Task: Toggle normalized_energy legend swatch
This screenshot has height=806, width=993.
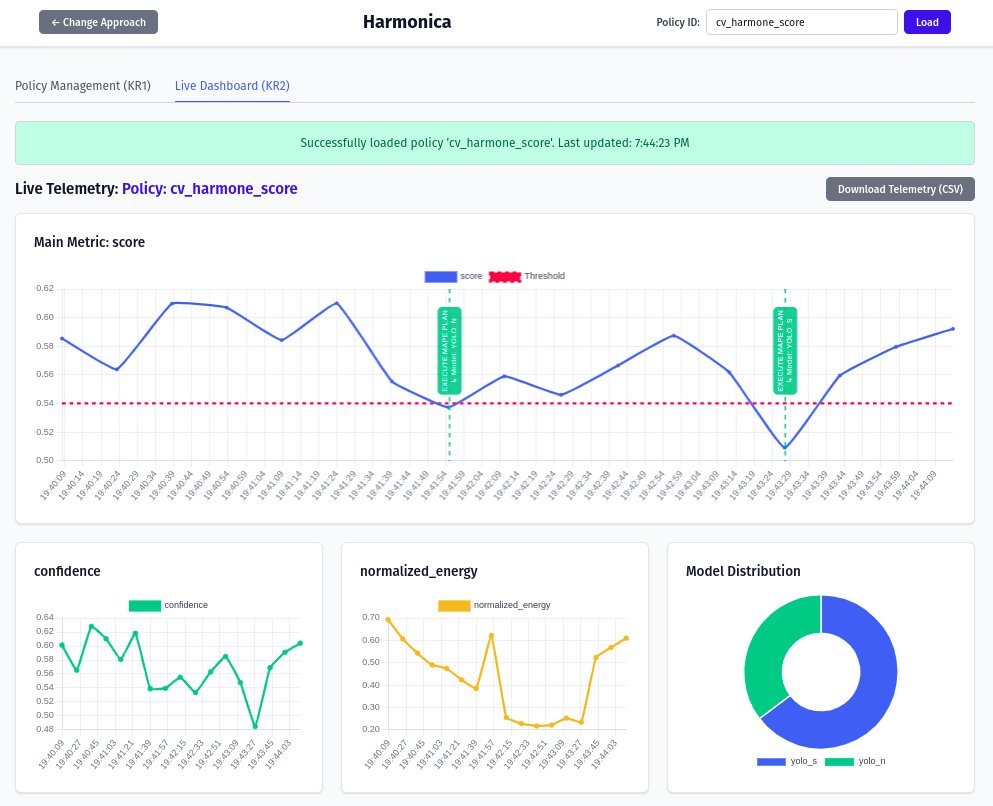Action: [x=454, y=605]
